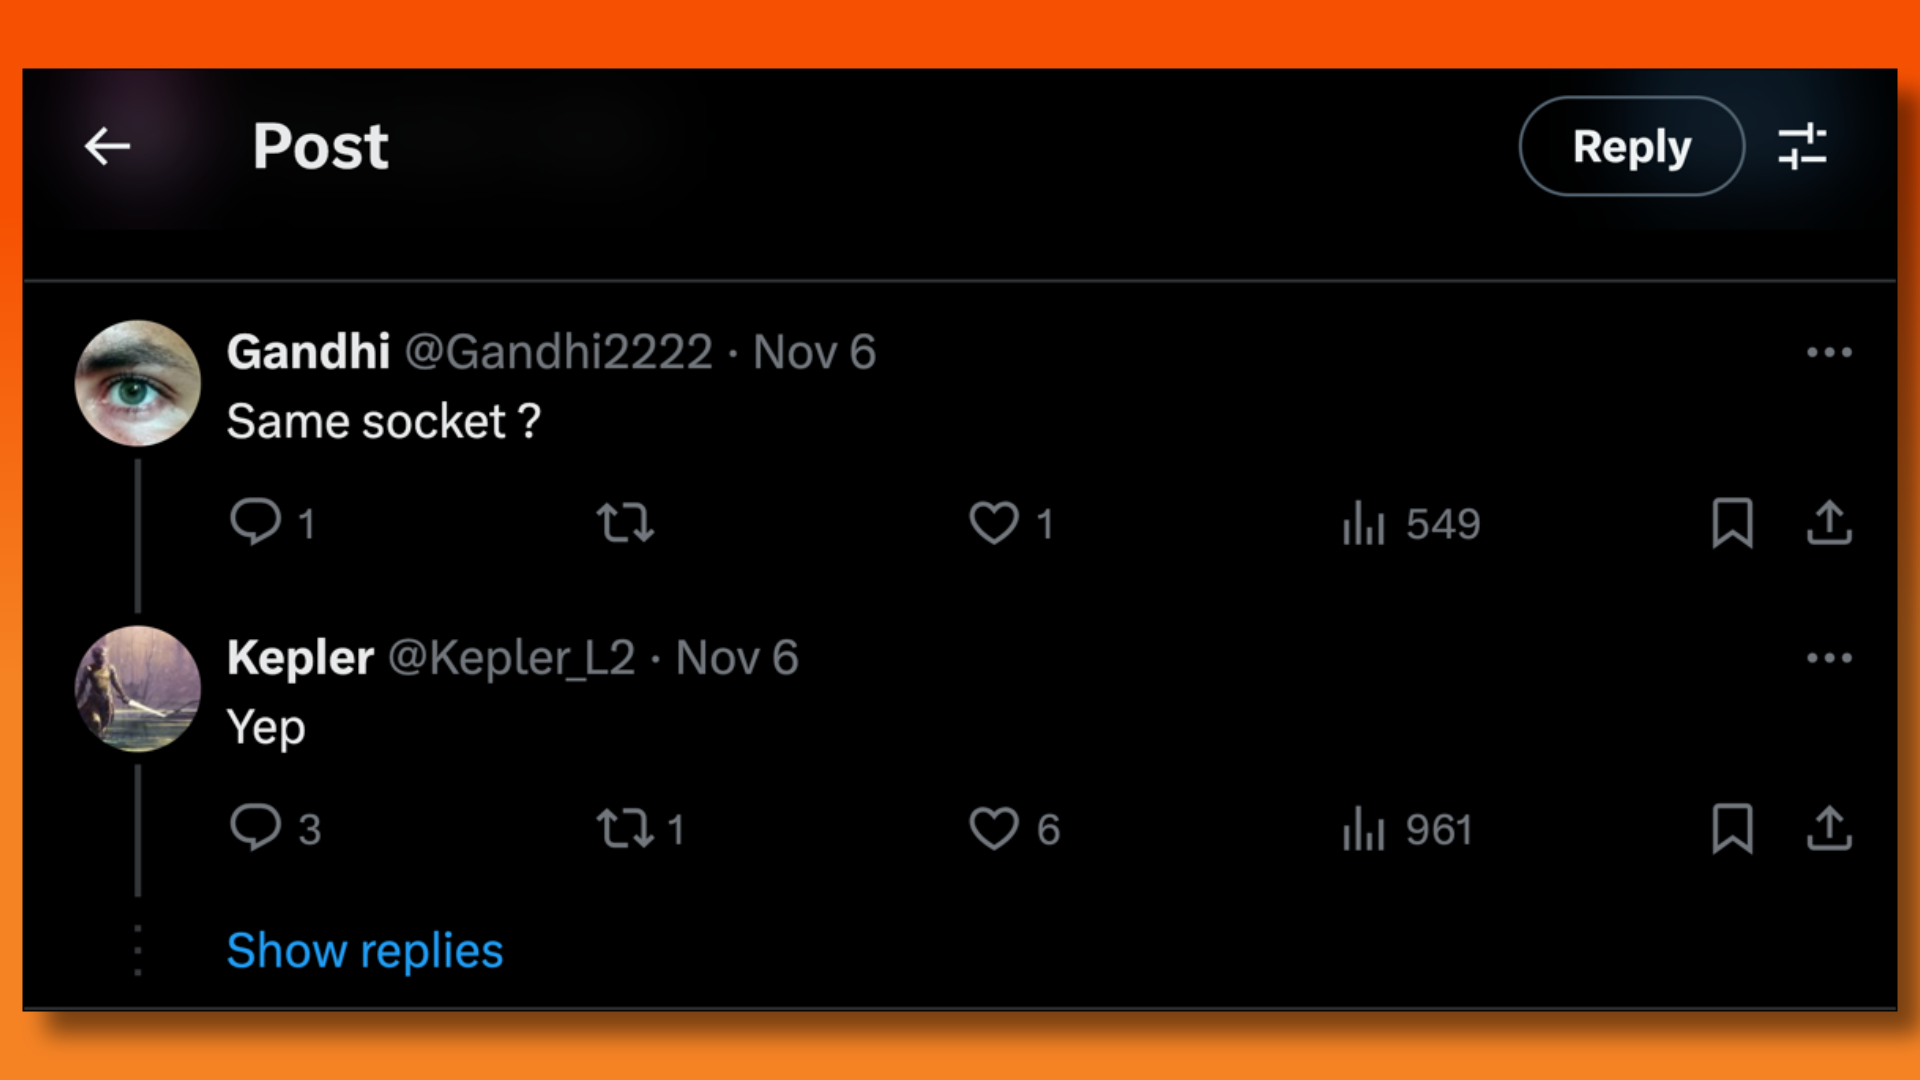Open more options for Kepler's post
The width and height of the screenshot is (1920, 1080).
[1830, 658]
